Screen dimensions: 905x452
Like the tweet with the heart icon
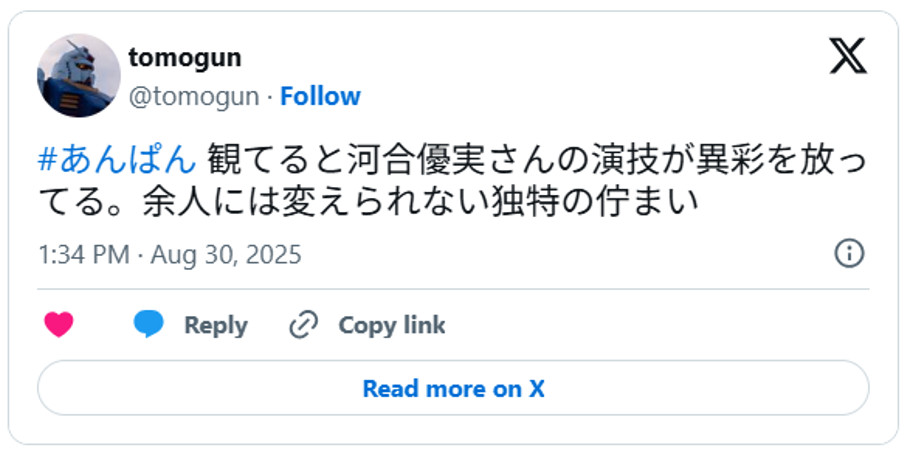(x=59, y=325)
